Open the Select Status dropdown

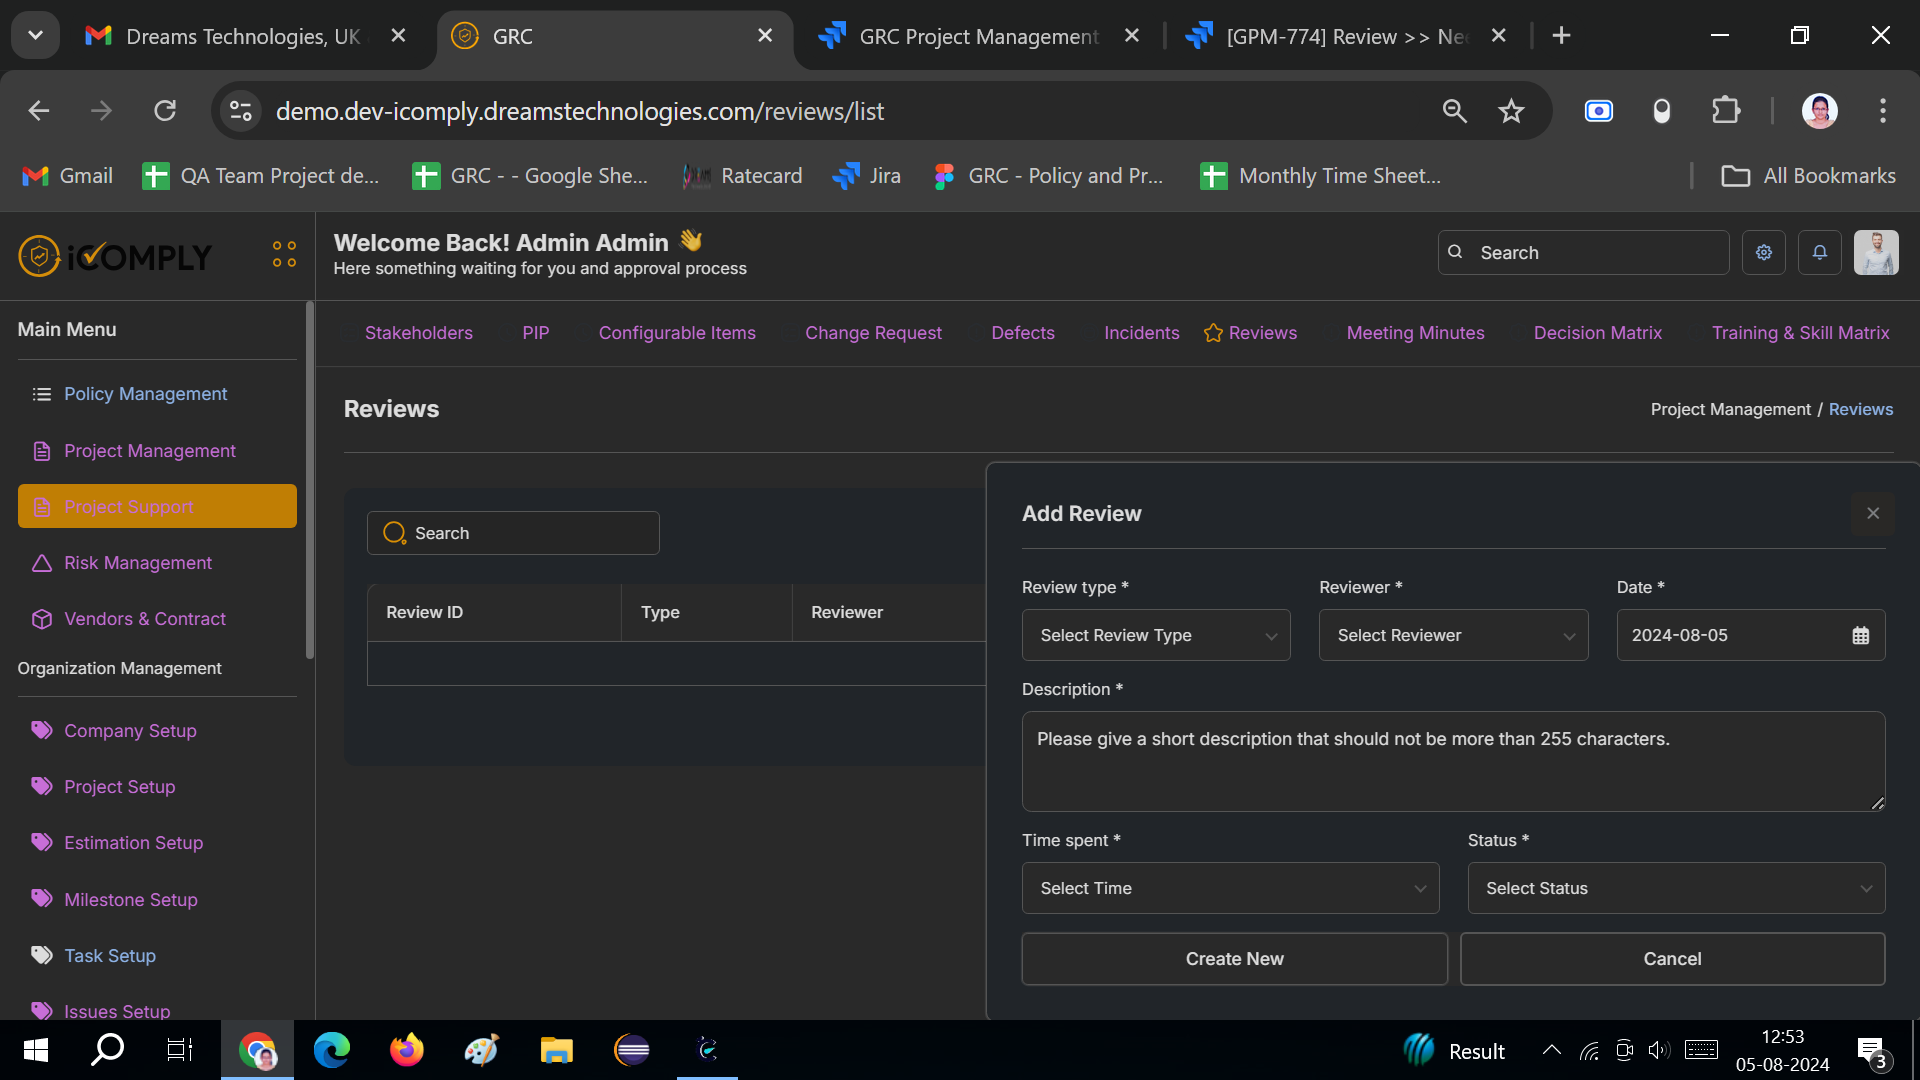(1676, 888)
